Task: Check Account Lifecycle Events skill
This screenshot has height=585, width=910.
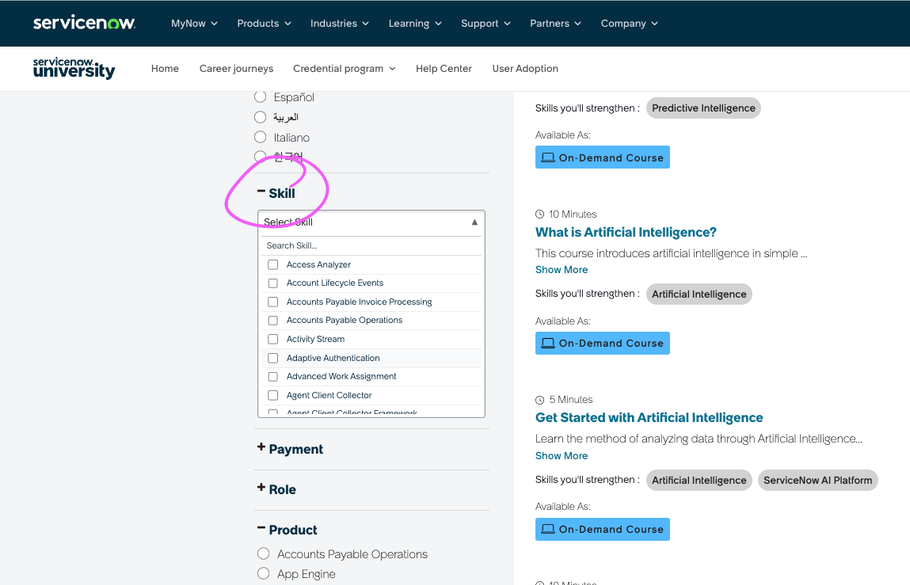Action: [x=273, y=283]
